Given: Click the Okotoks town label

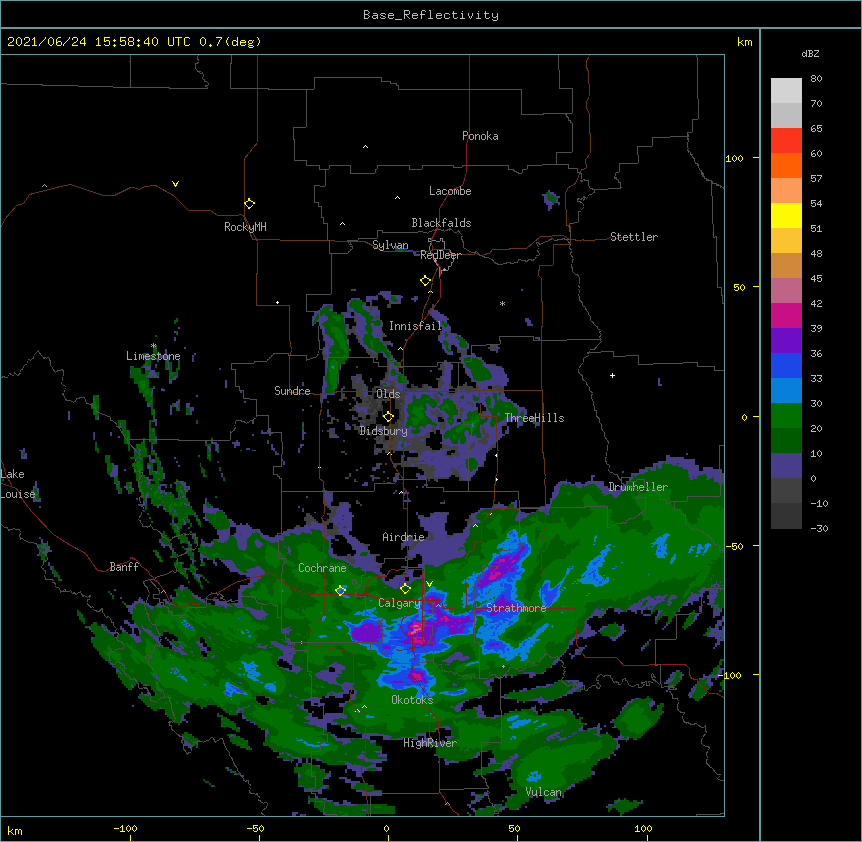Looking at the screenshot, I should [x=412, y=700].
